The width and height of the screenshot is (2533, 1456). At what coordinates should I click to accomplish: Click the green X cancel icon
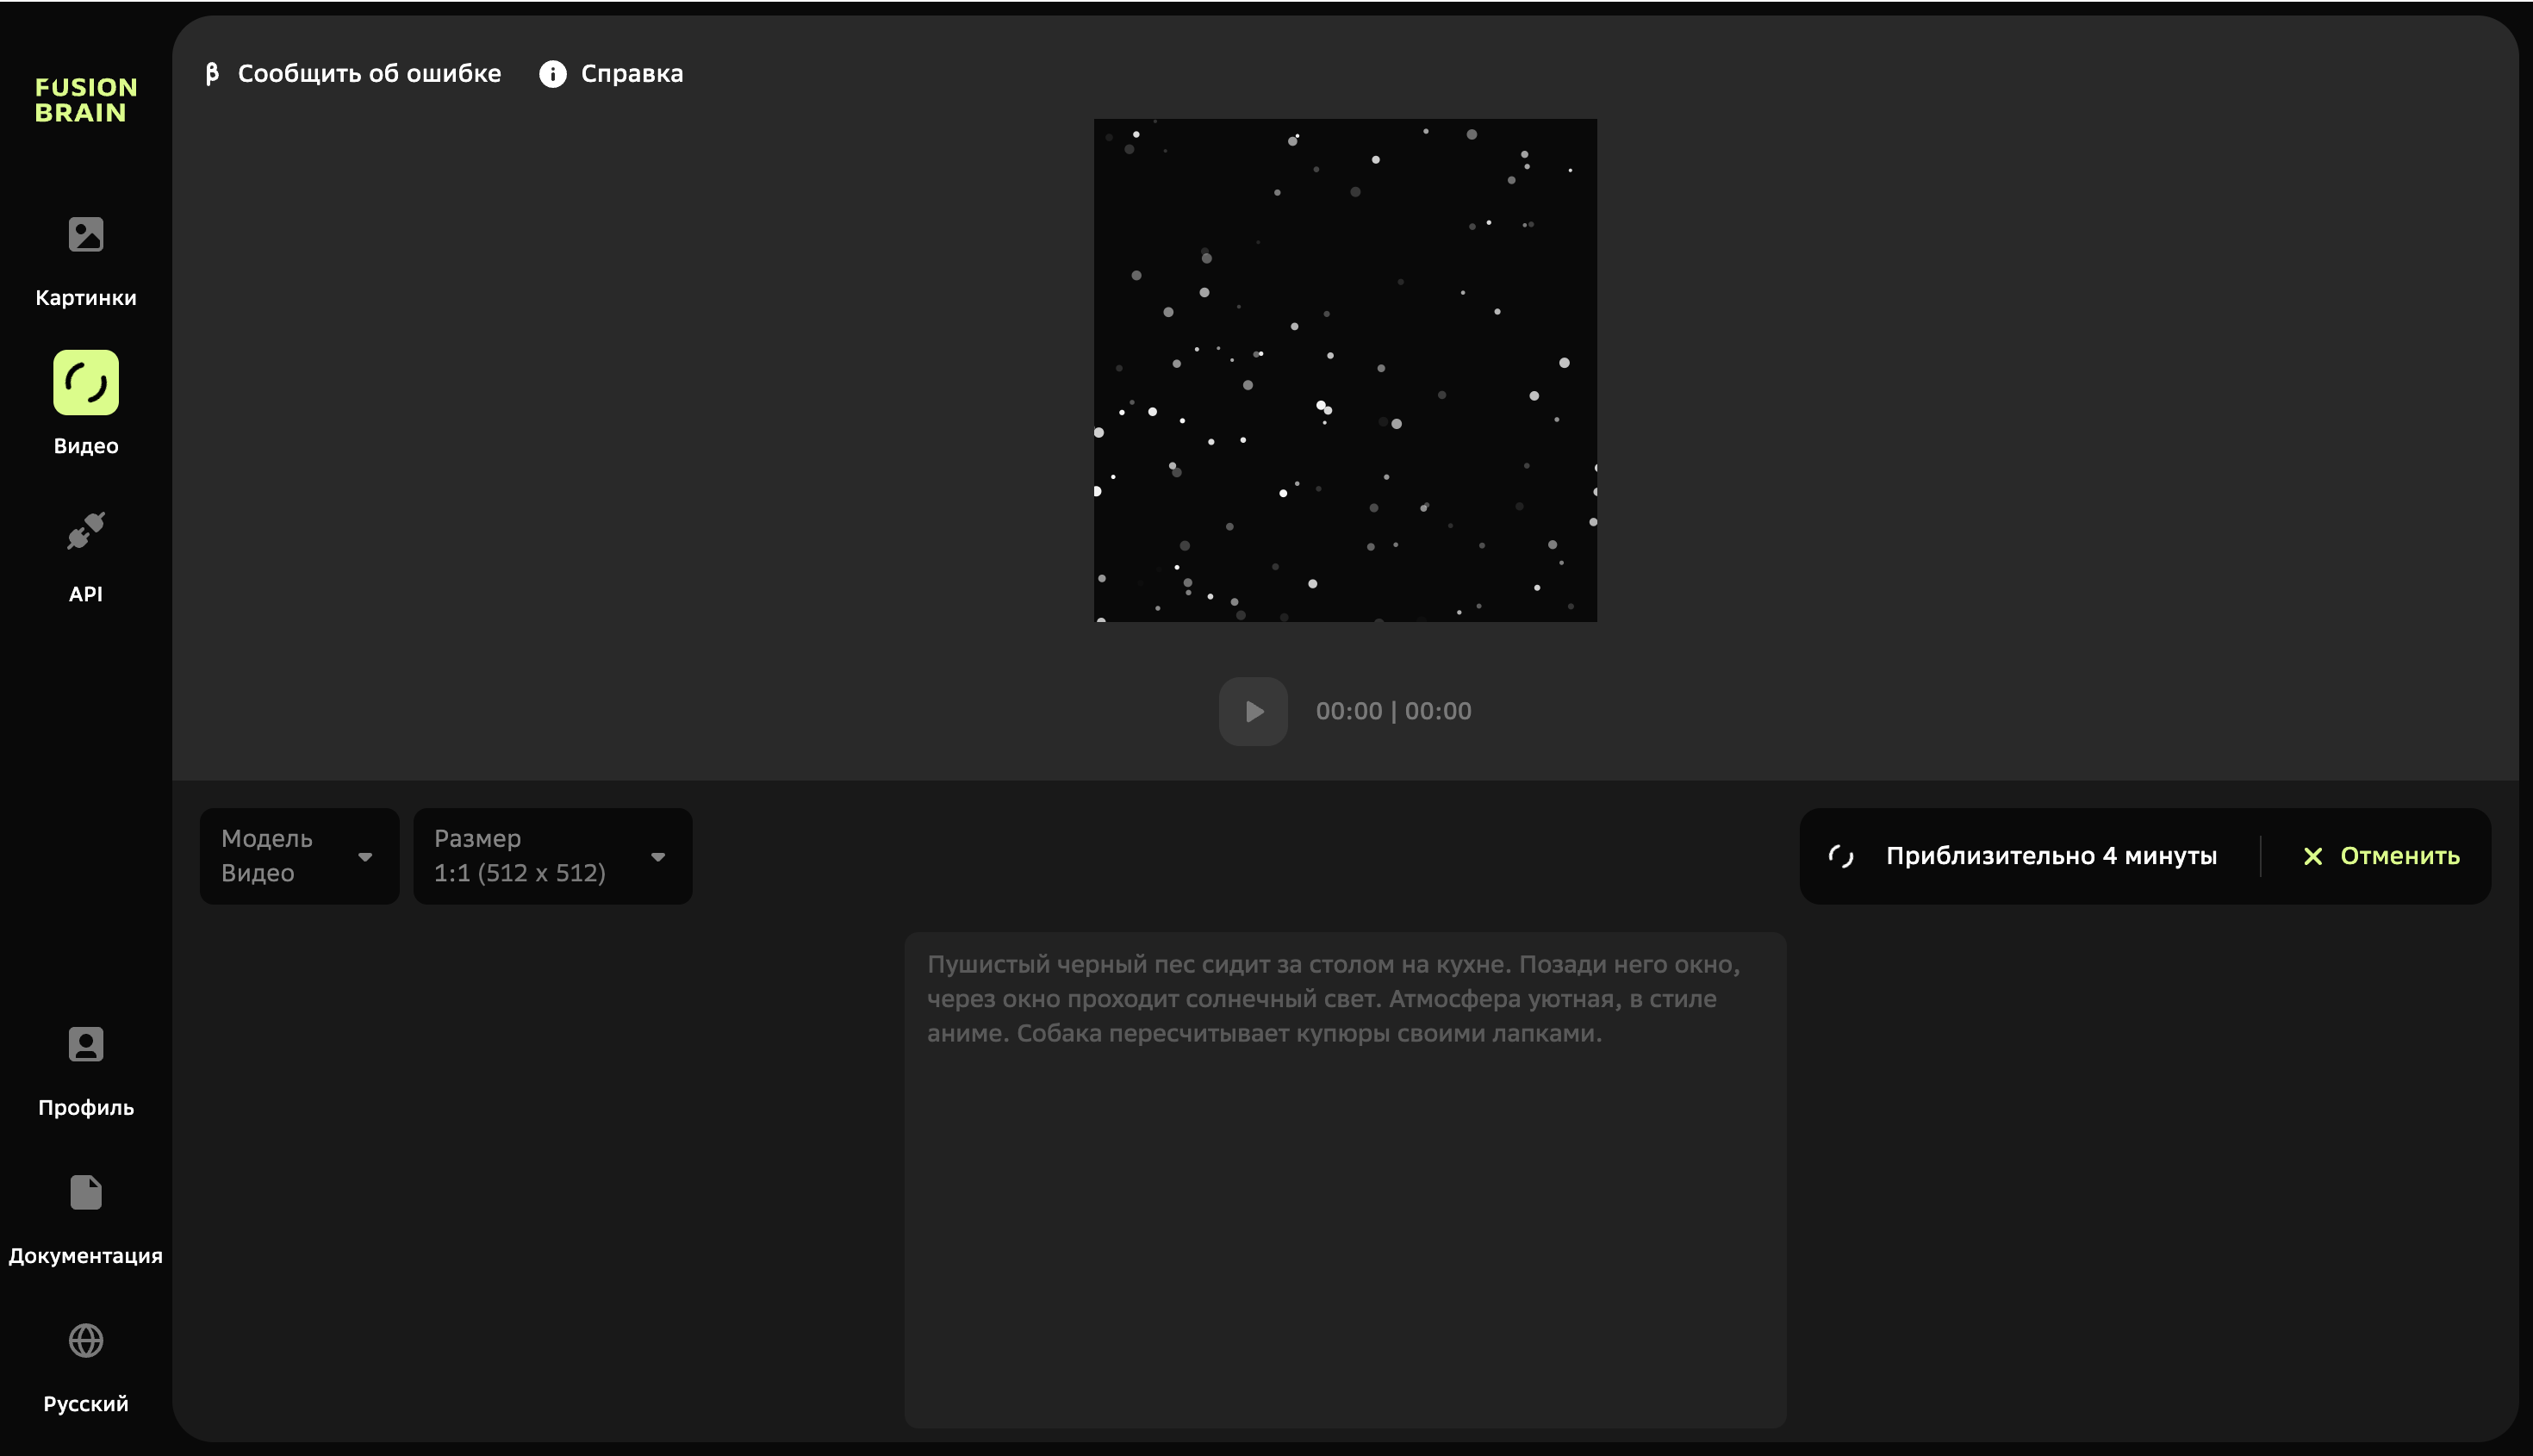coord(2312,856)
